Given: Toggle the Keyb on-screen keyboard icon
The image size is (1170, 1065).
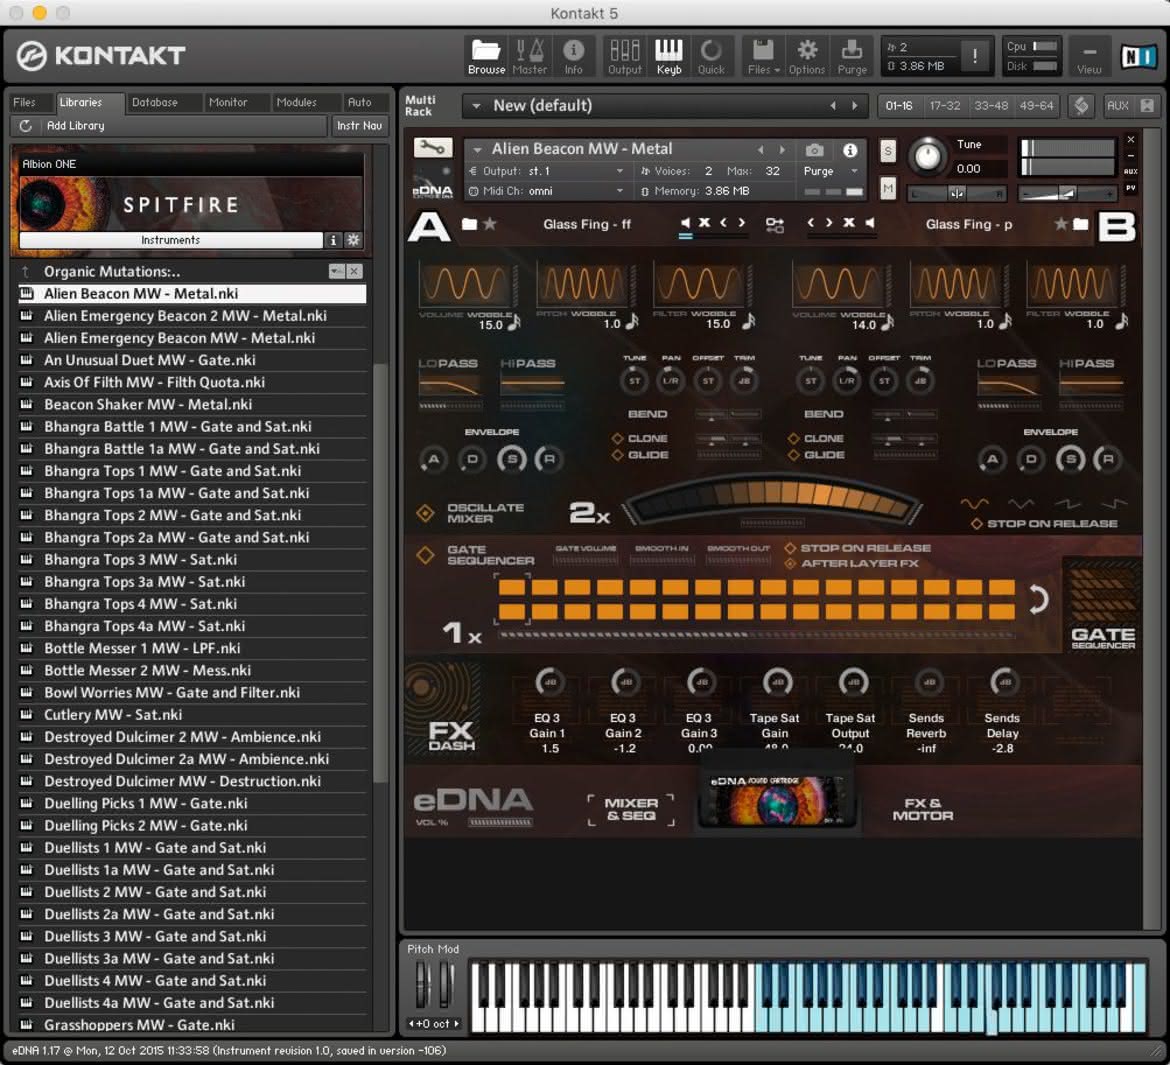Looking at the screenshot, I should click(669, 56).
